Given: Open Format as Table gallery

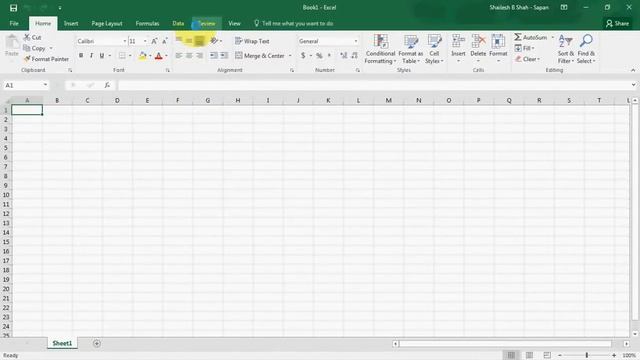Looking at the screenshot, I should [411, 49].
